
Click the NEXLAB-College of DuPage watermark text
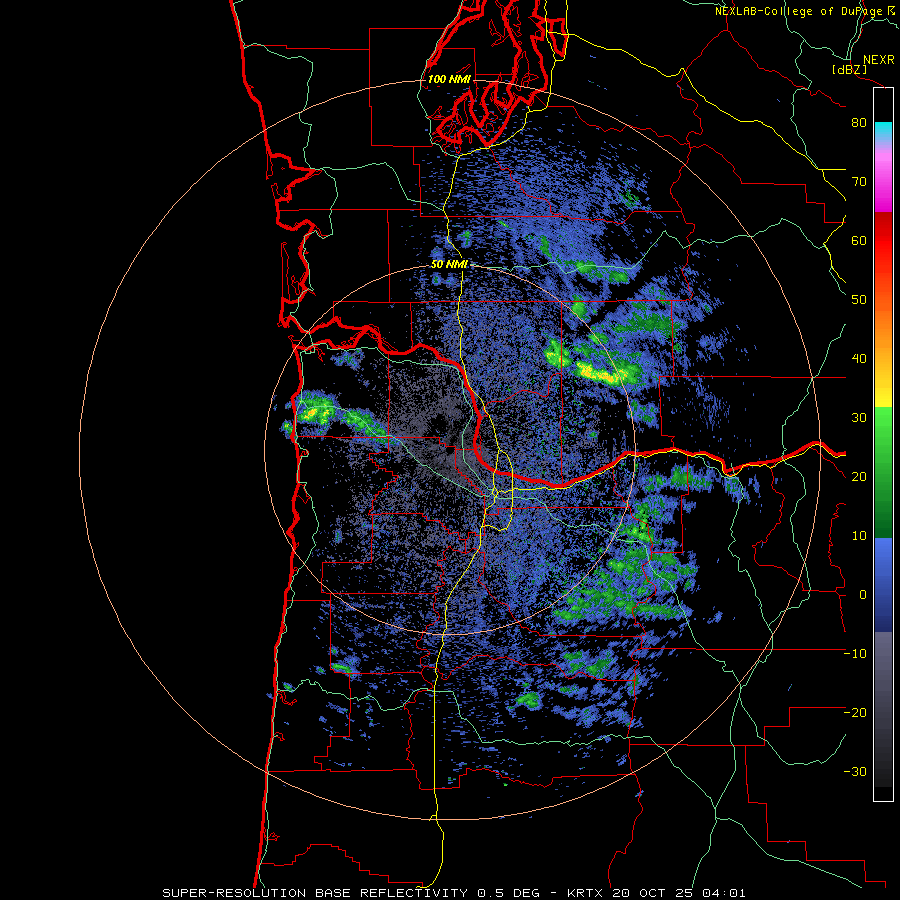click(x=804, y=11)
